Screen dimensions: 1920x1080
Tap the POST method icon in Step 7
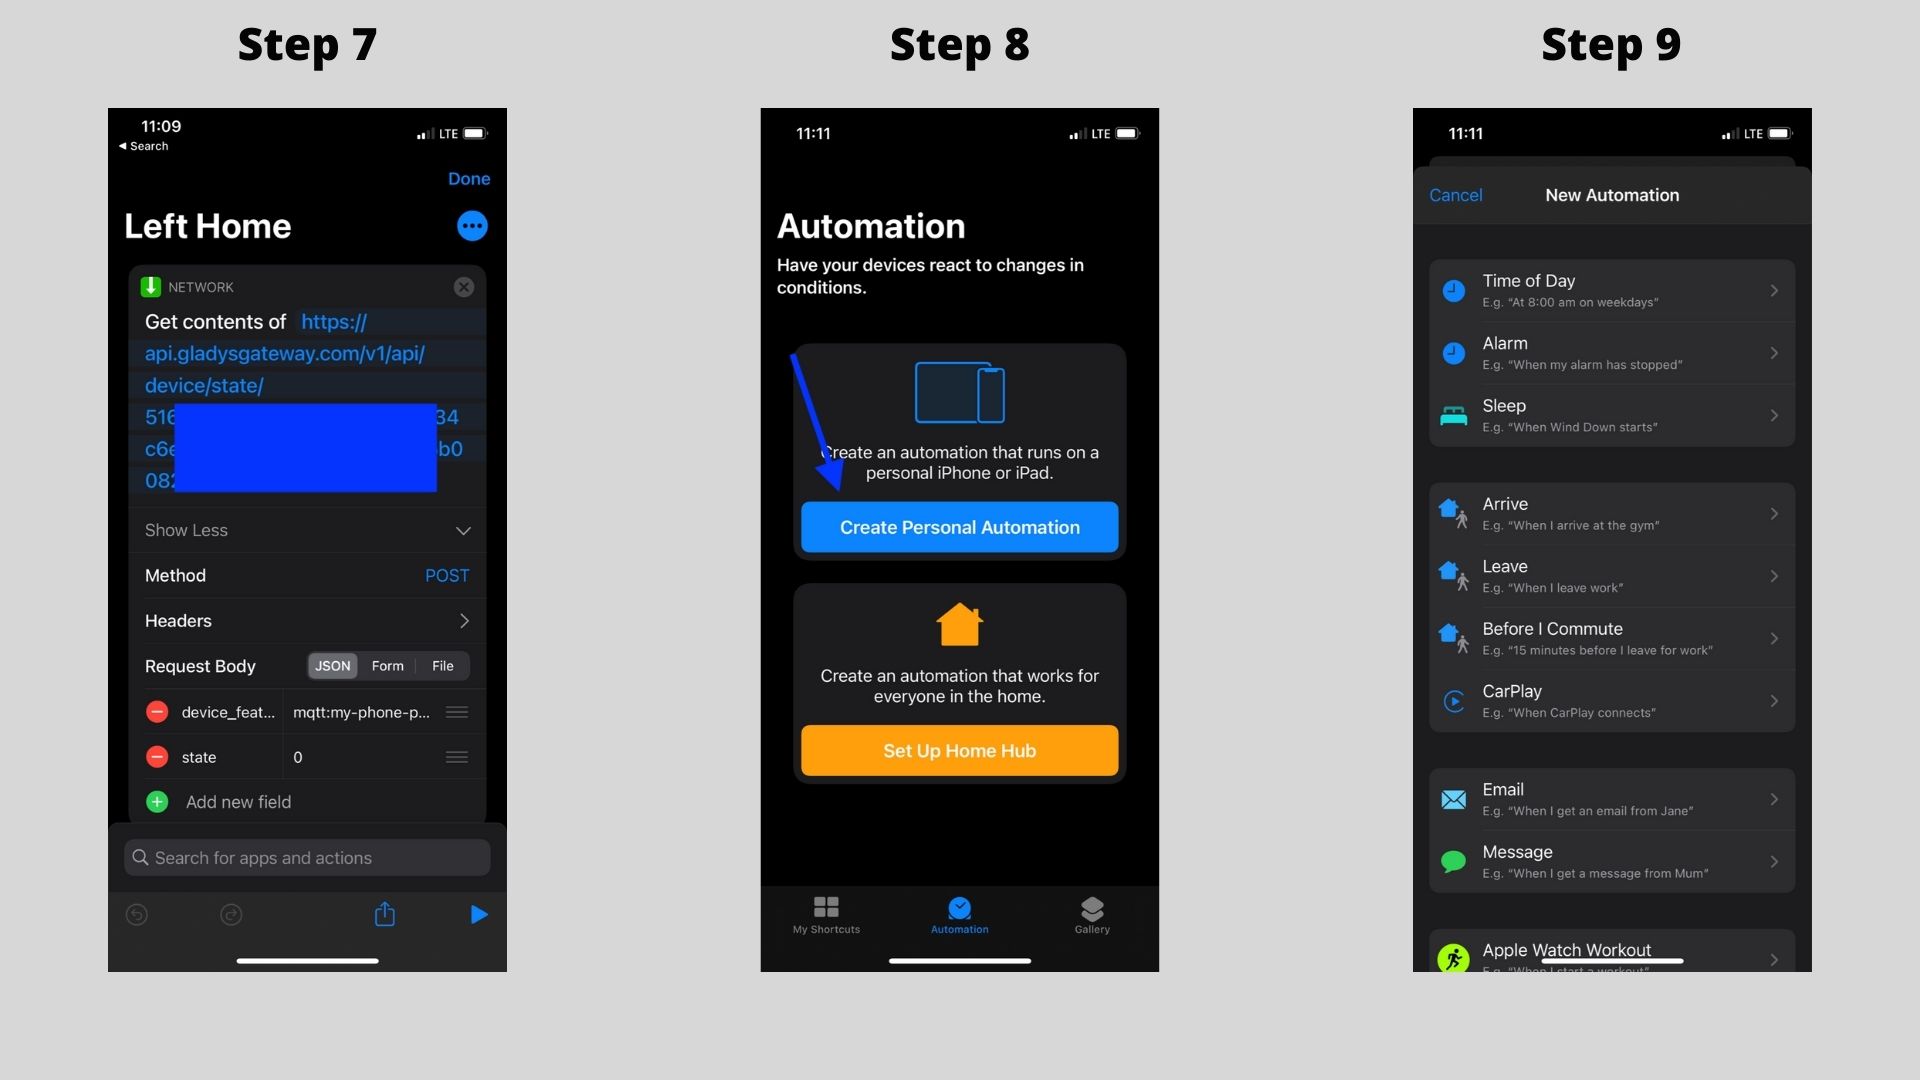coord(447,575)
